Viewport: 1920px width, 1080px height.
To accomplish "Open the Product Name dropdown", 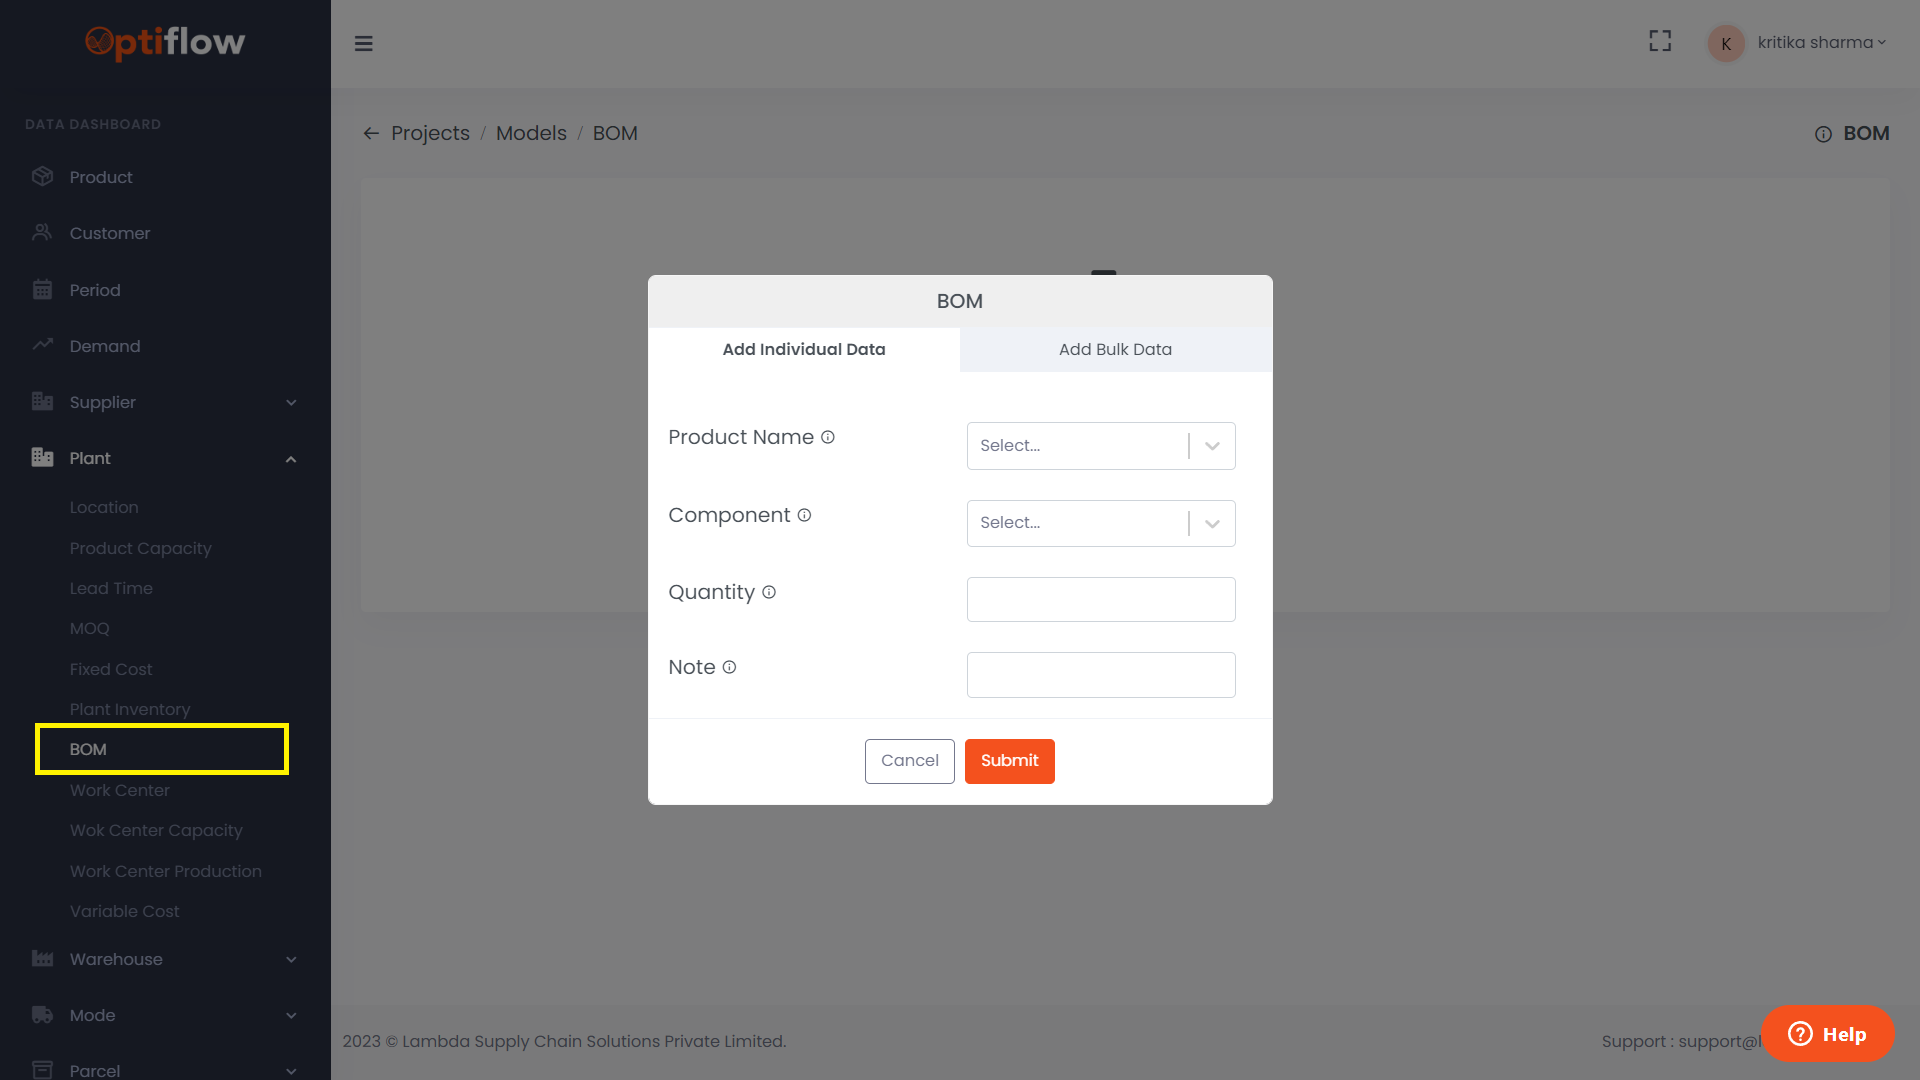I will coord(1100,446).
